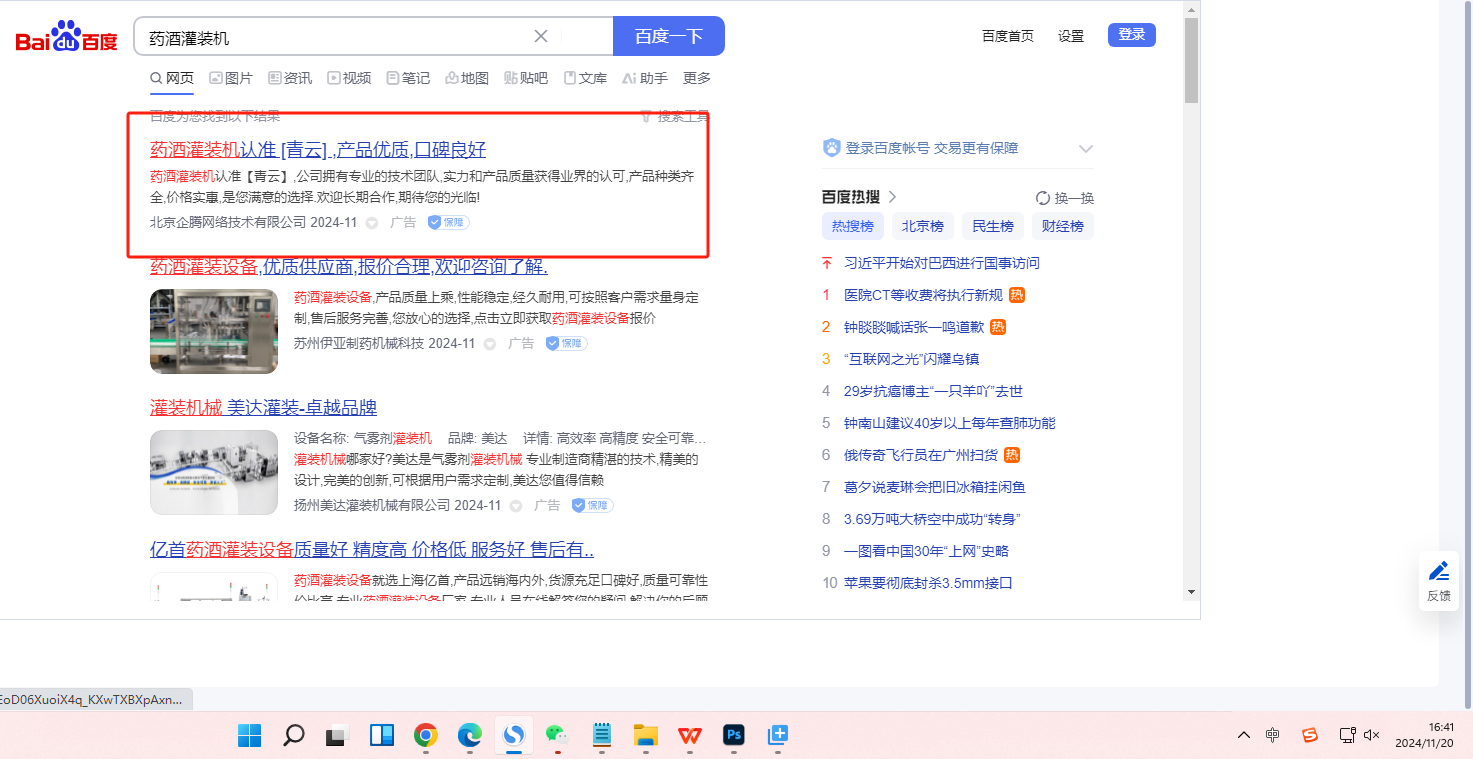Switch to the 图片 search tab
The image size is (1473, 759).
[x=231, y=78]
